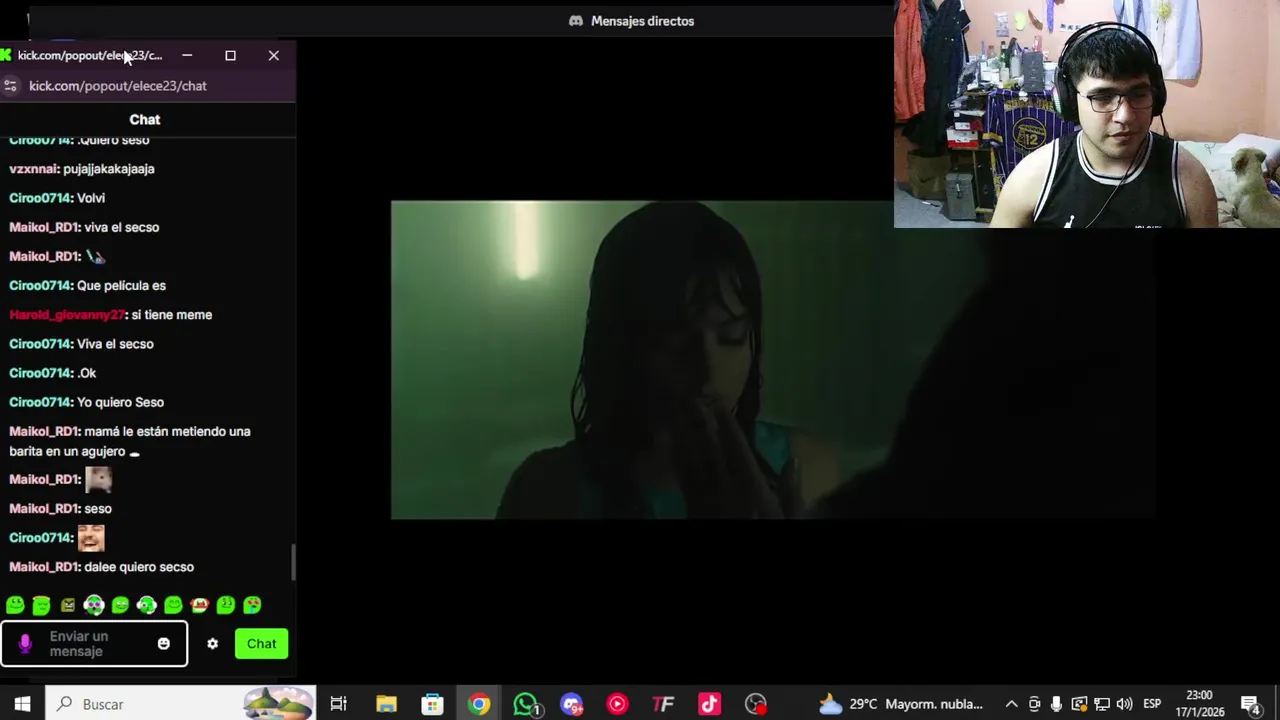Viewport: 1280px width, 720px height.
Task: Open the Windows Start menu
Action: (x=22, y=704)
